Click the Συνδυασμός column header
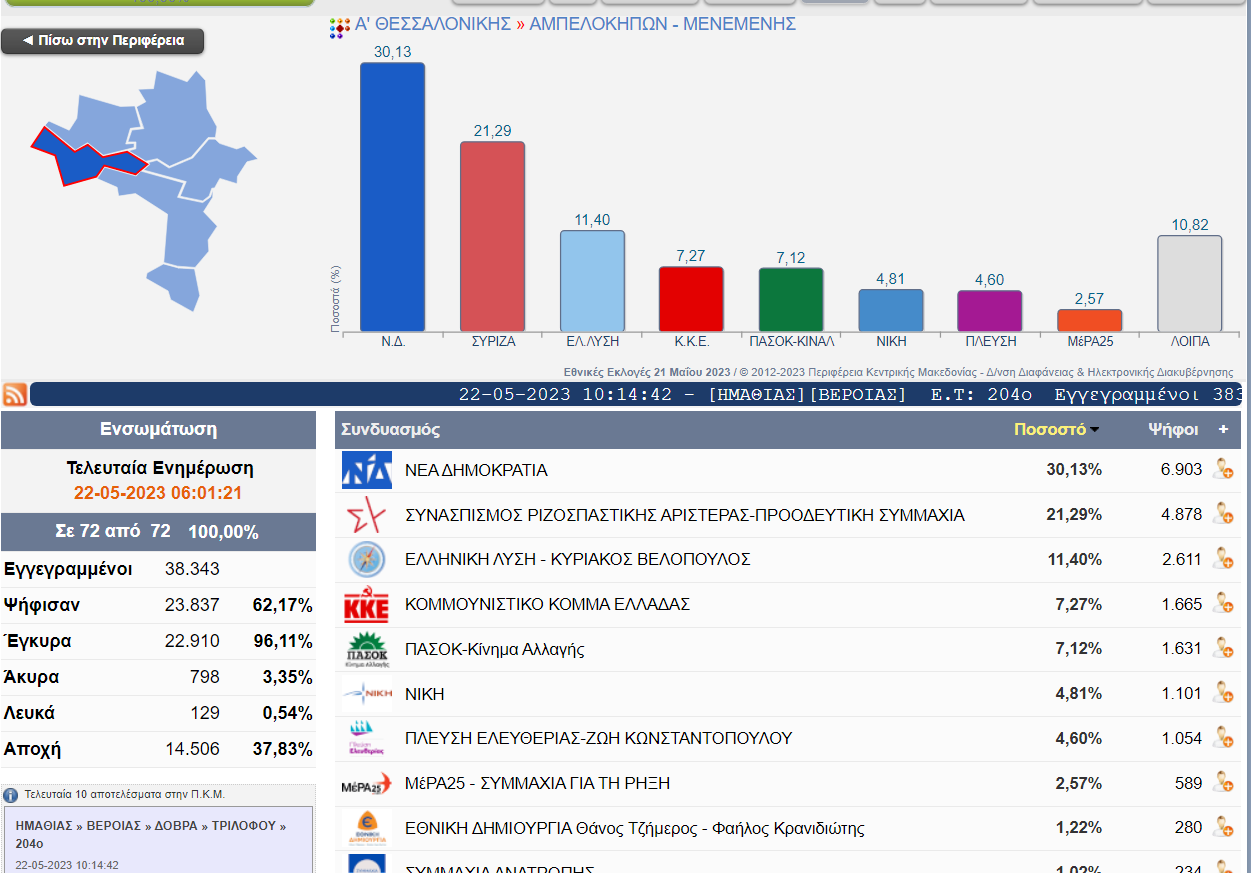 tap(391, 429)
